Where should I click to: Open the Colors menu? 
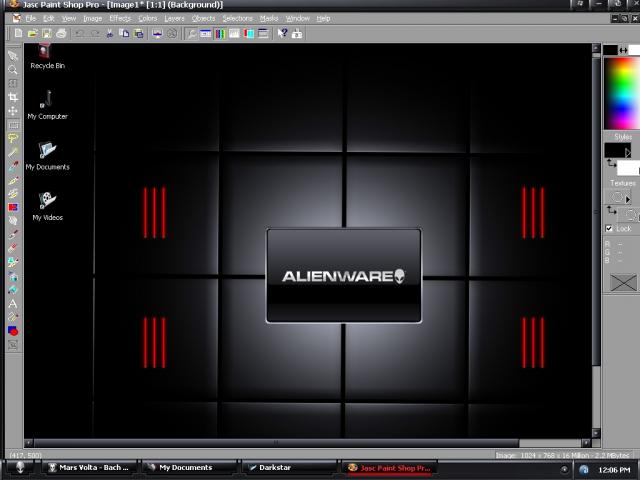click(x=147, y=18)
